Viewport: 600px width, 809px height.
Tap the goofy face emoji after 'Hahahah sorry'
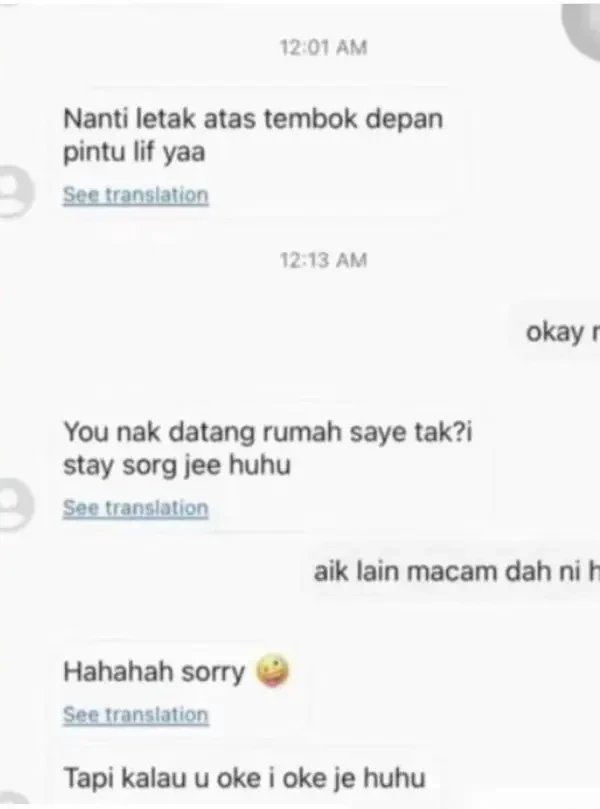point(273,671)
